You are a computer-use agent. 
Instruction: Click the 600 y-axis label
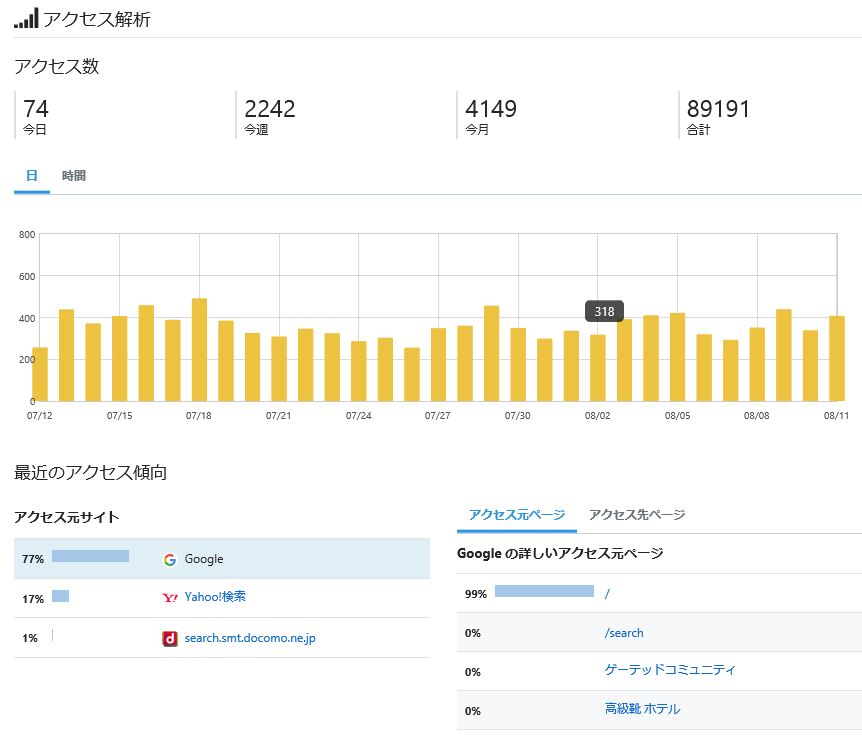(27, 276)
